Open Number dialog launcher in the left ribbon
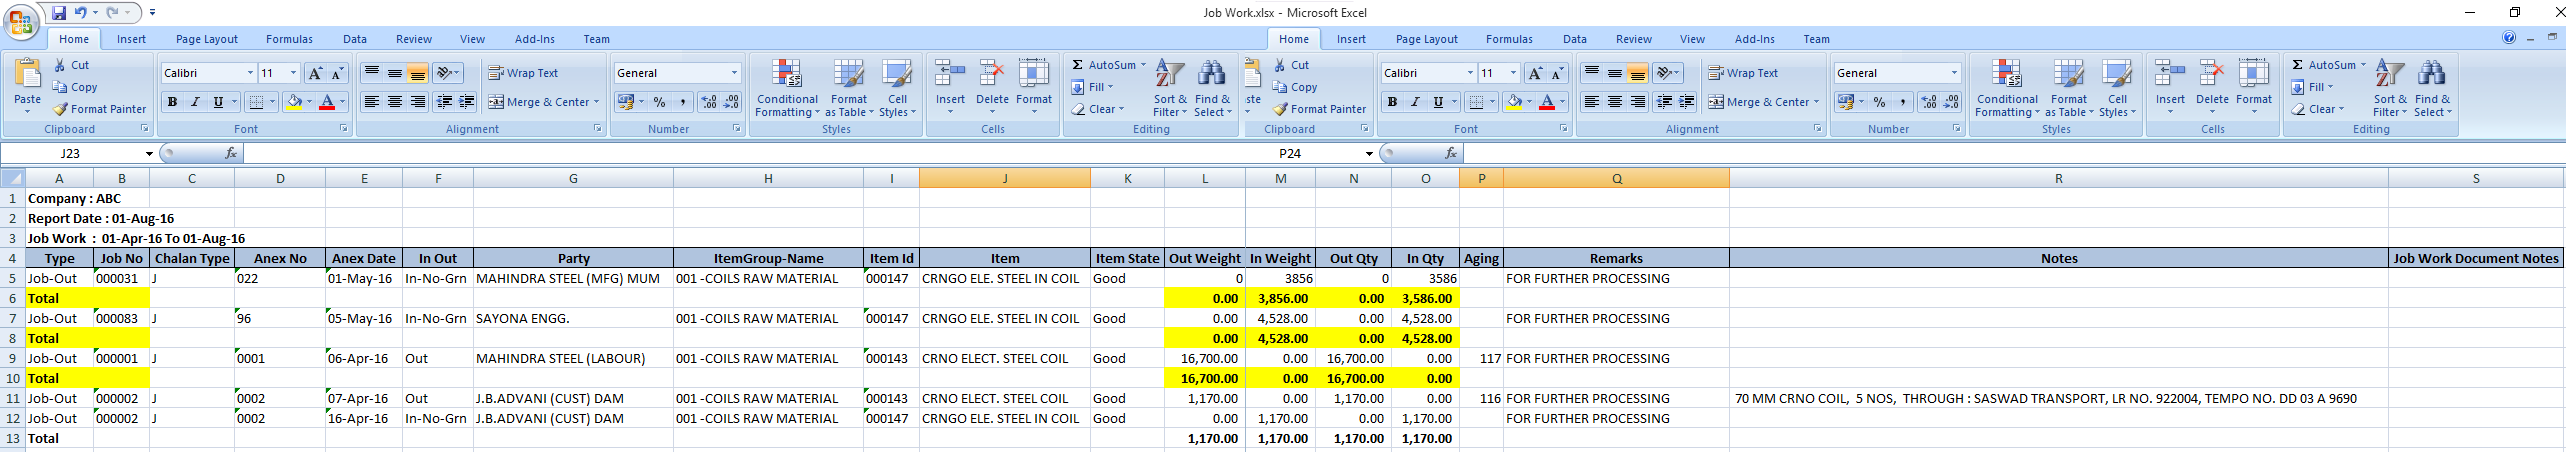2566x452 pixels. pos(737,129)
